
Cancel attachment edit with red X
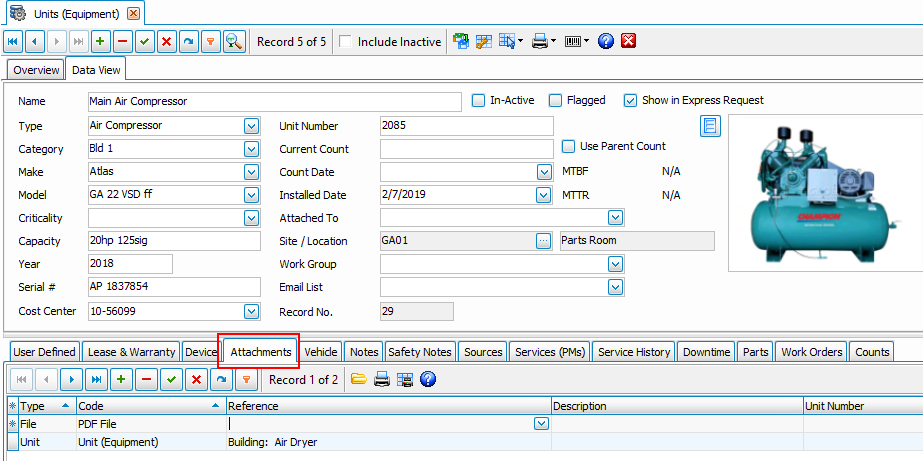[x=196, y=380]
